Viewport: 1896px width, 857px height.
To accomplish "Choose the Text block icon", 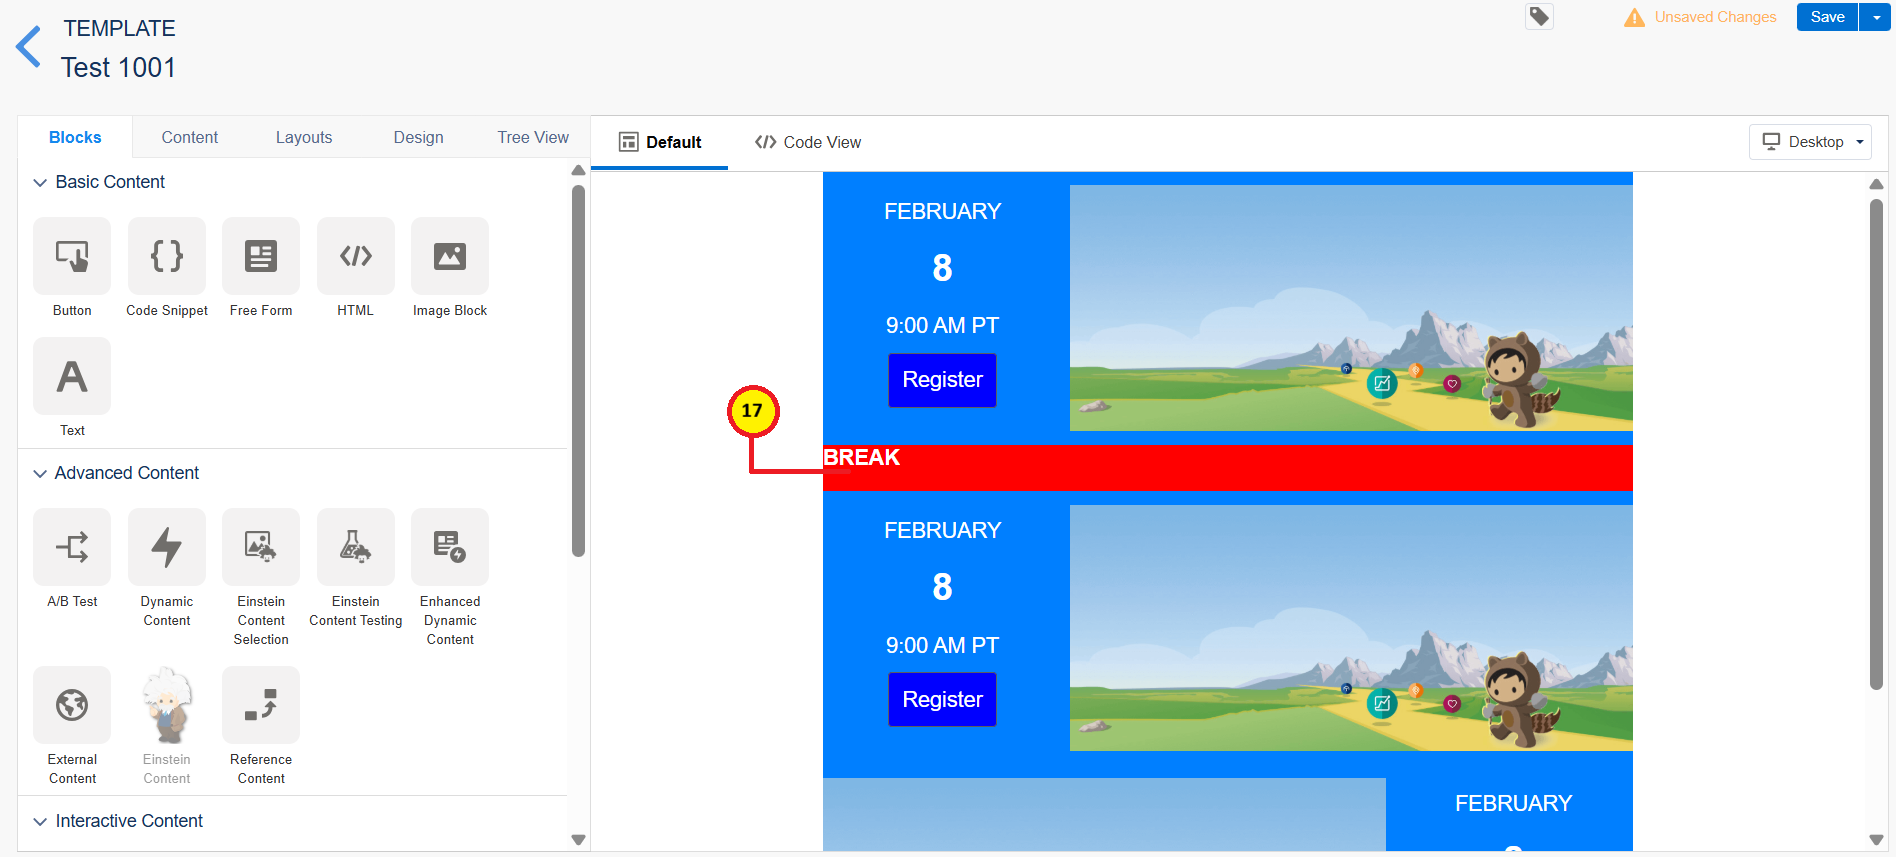I will pos(72,376).
